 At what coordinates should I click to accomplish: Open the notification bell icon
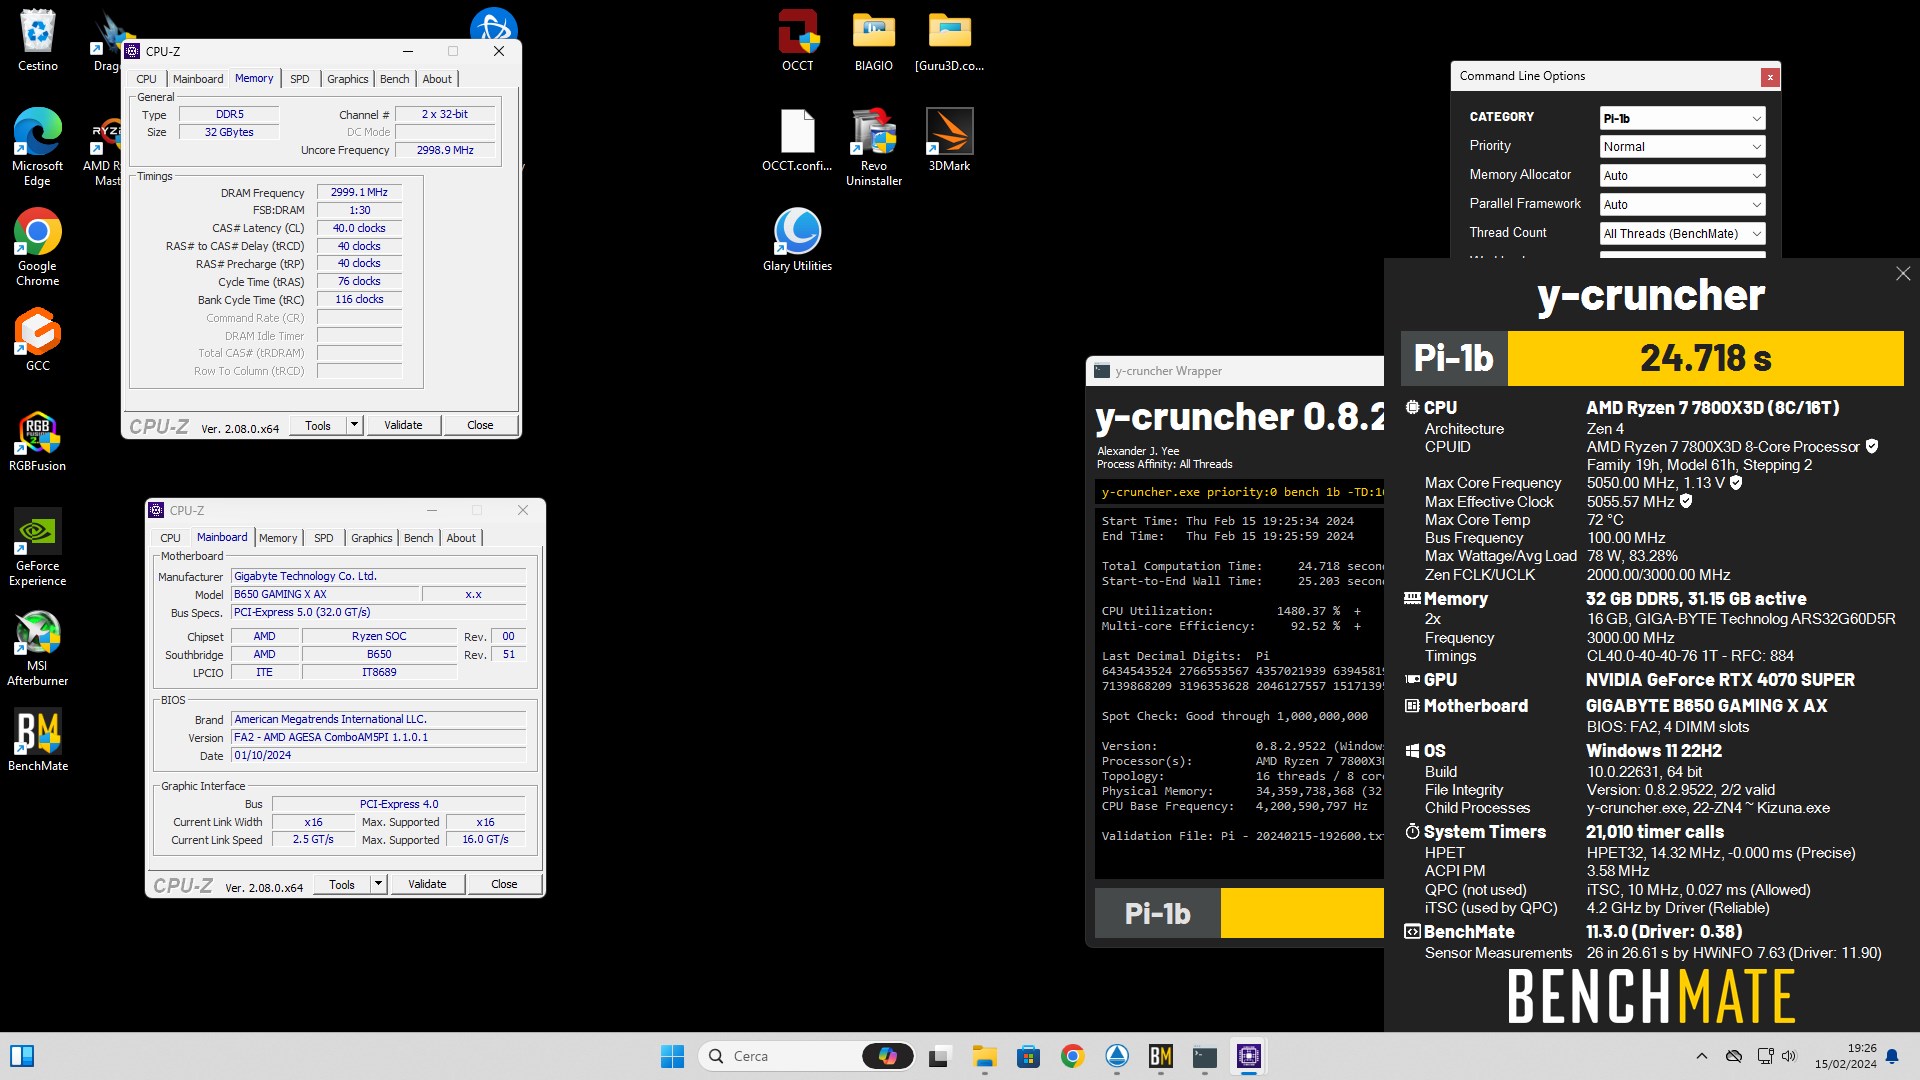coord(1892,1056)
